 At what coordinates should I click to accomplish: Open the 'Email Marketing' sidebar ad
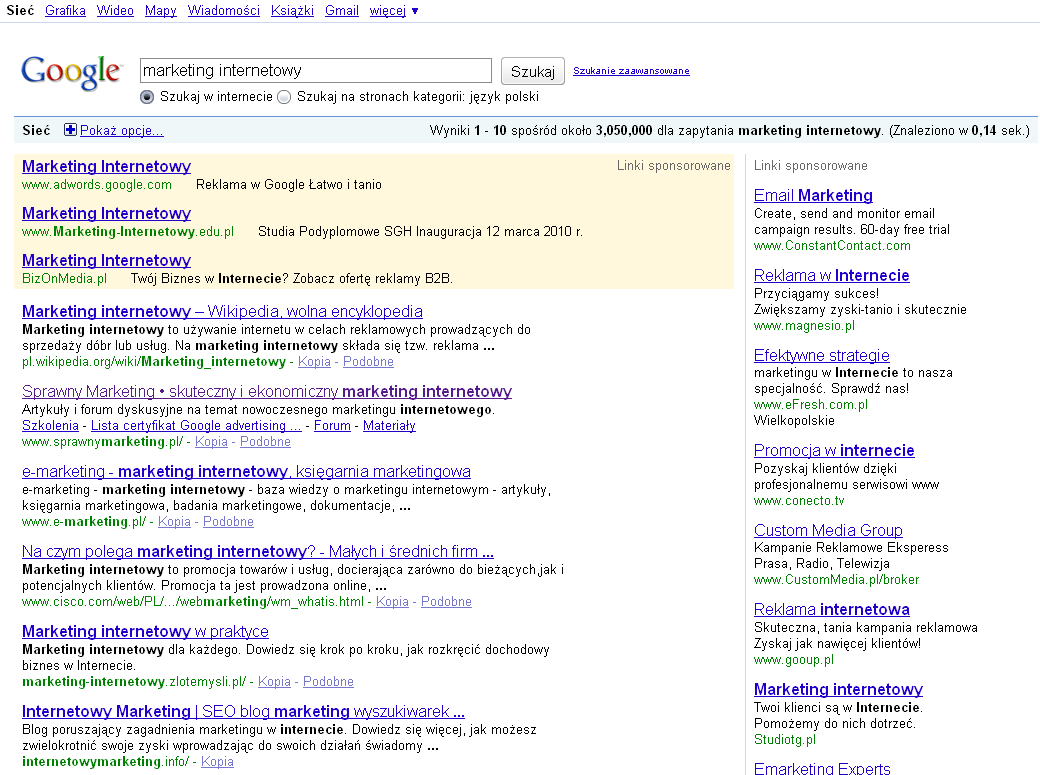click(x=813, y=196)
